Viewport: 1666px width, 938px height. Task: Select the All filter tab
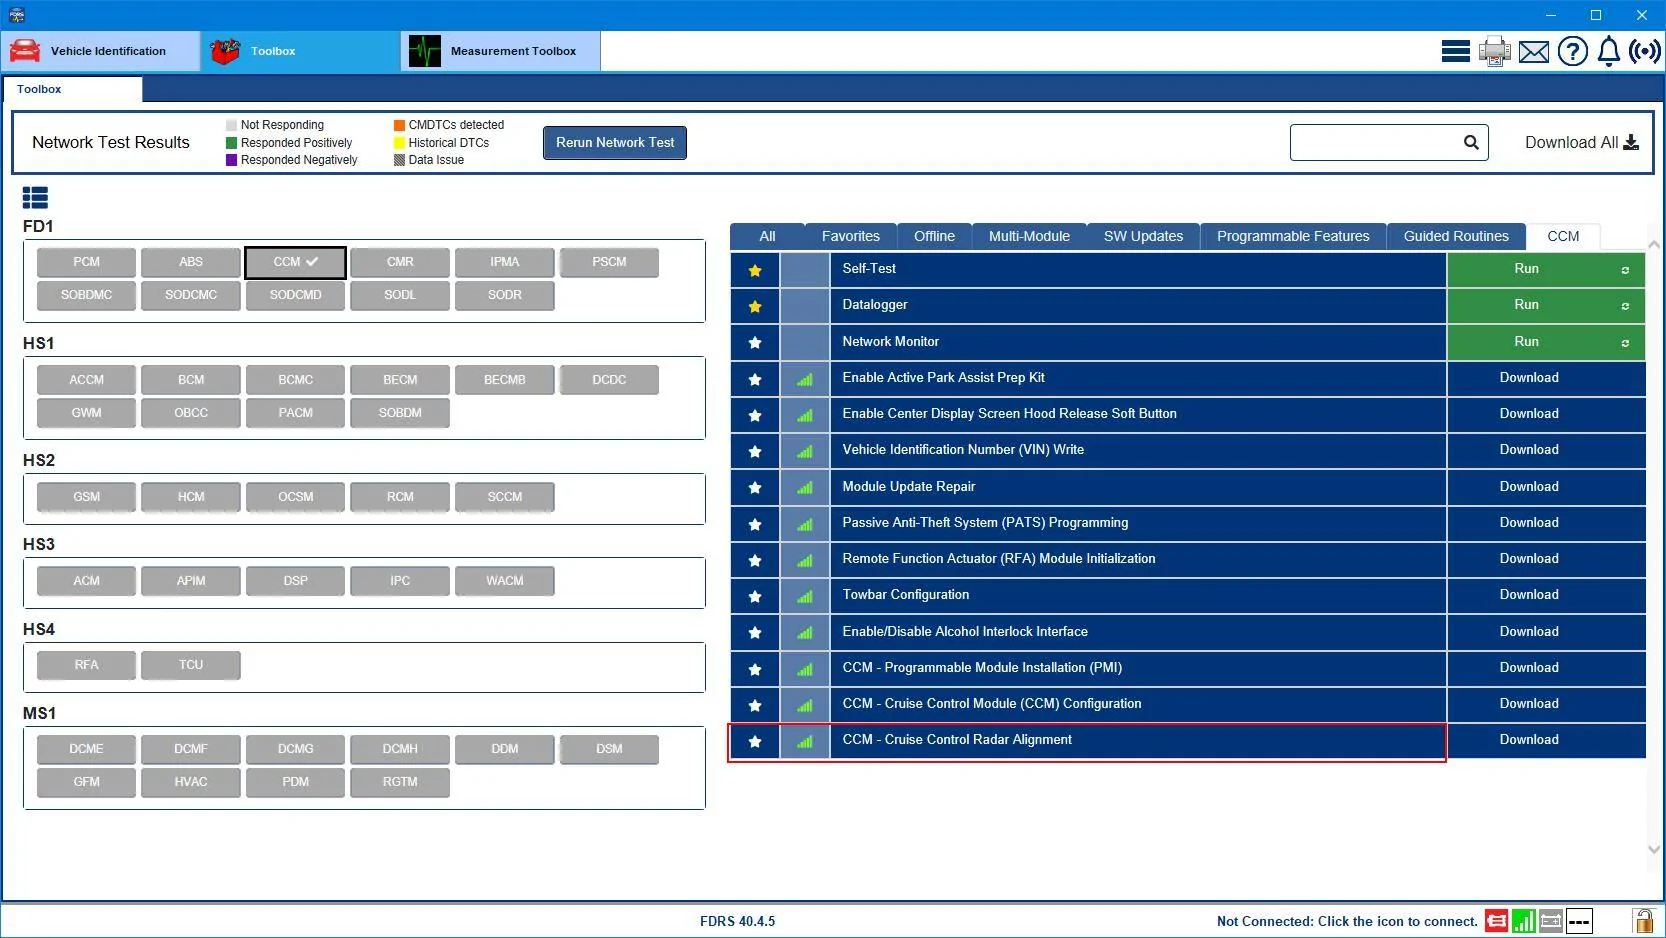(767, 237)
